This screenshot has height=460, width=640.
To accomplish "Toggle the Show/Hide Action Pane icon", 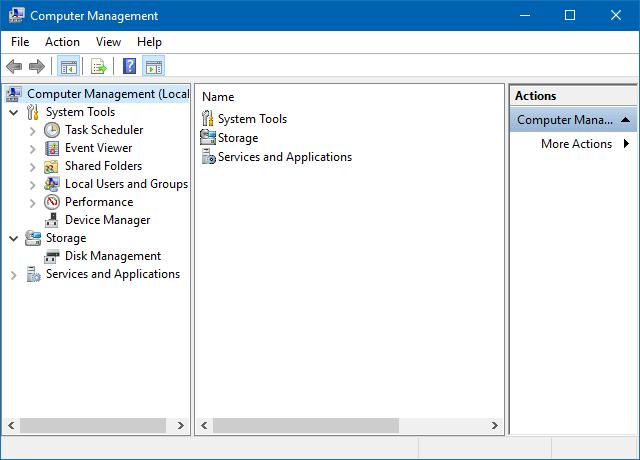I will (x=154, y=67).
